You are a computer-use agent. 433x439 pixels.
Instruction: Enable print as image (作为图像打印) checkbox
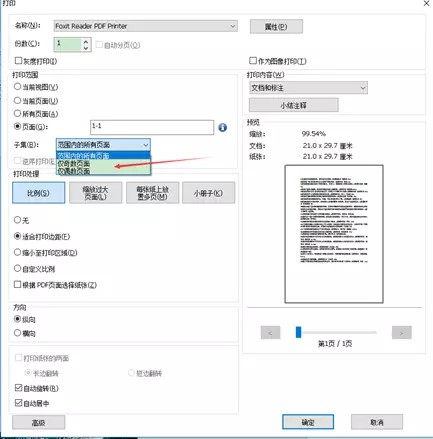click(253, 61)
